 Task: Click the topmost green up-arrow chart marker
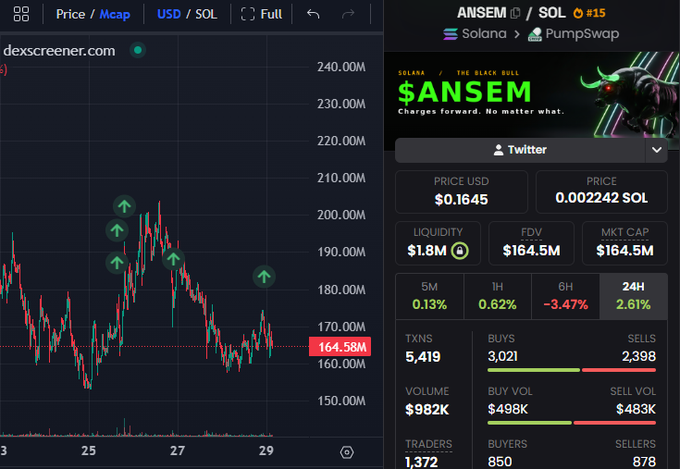click(124, 206)
